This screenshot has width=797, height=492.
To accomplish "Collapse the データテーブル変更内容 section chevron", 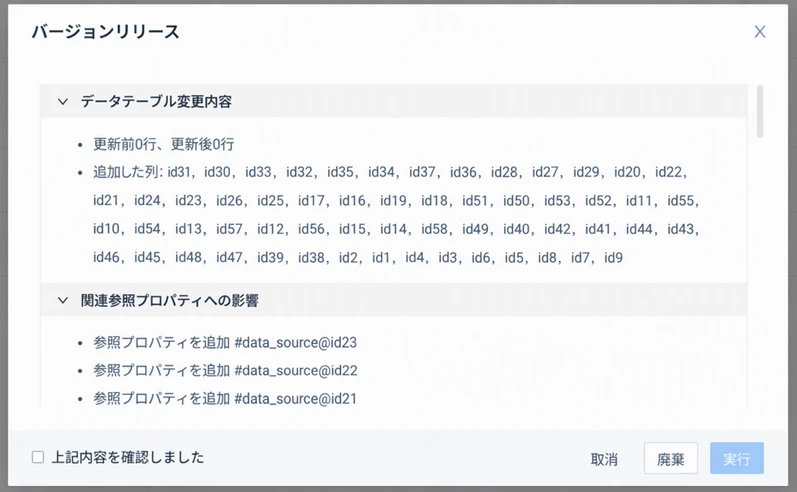I will tap(63, 102).
